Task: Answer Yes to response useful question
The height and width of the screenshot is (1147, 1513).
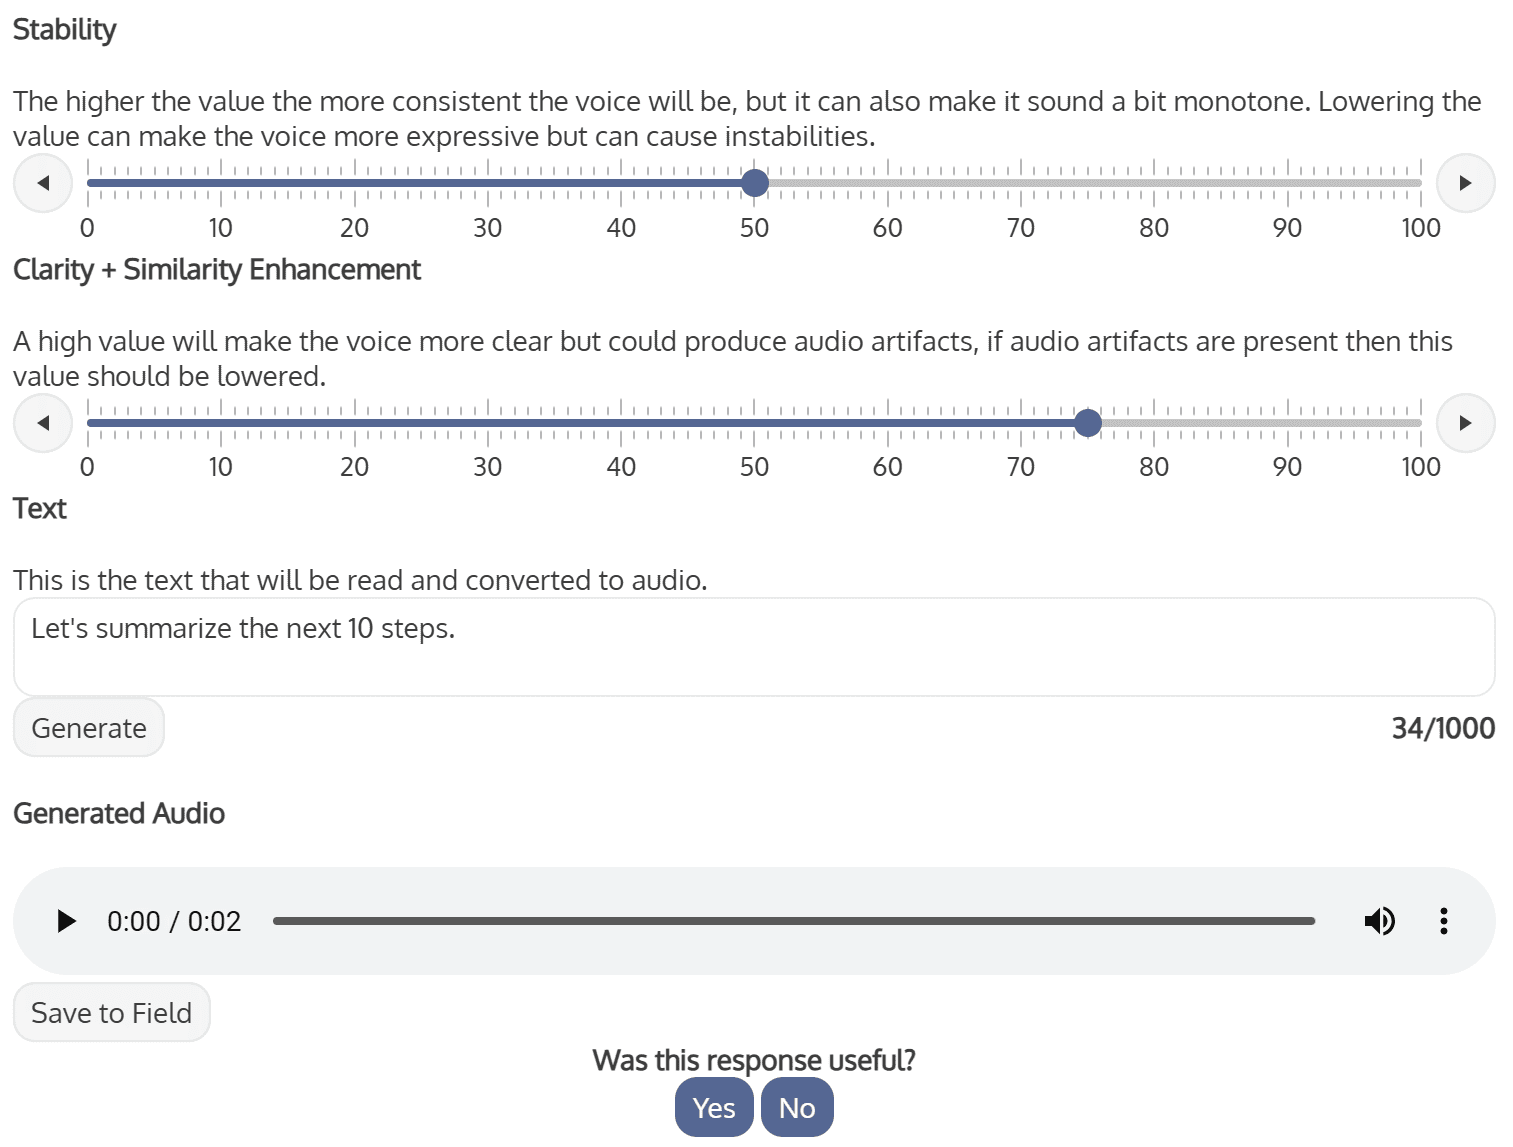Action: click(x=714, y=1108)
